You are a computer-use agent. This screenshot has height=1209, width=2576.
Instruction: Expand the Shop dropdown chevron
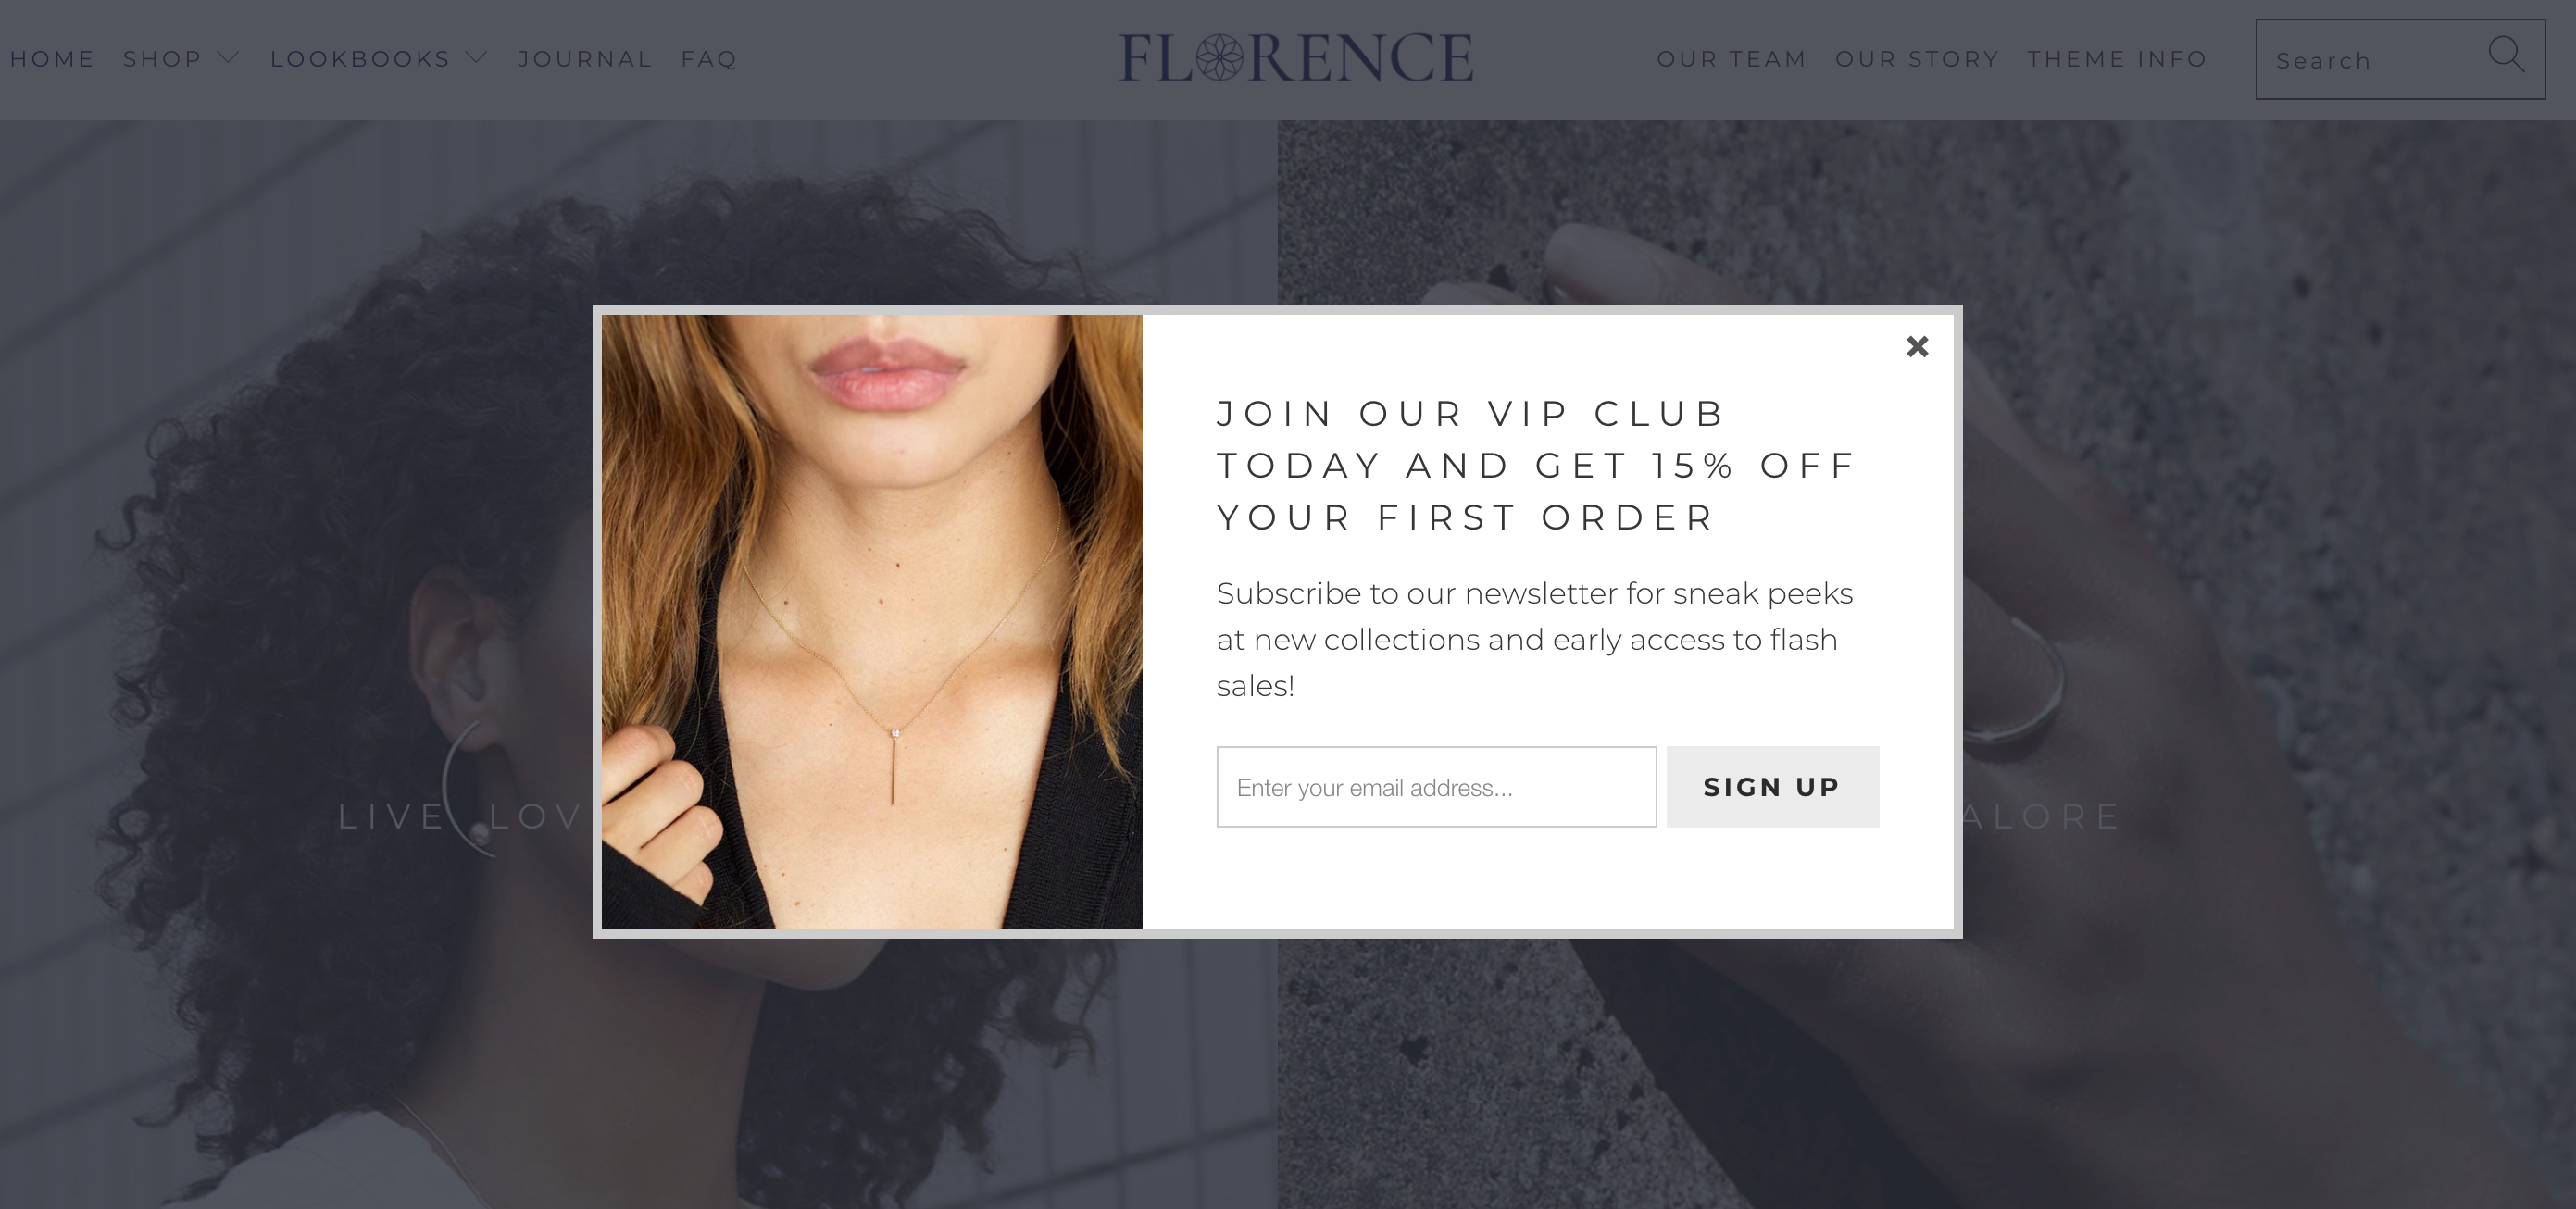coord(229,58)
